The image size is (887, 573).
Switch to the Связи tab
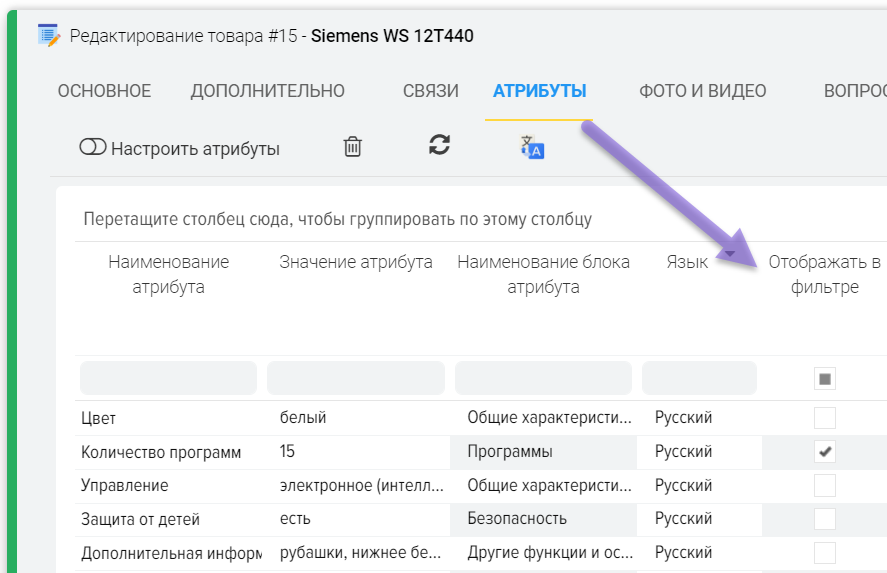[x=430, y=91]
